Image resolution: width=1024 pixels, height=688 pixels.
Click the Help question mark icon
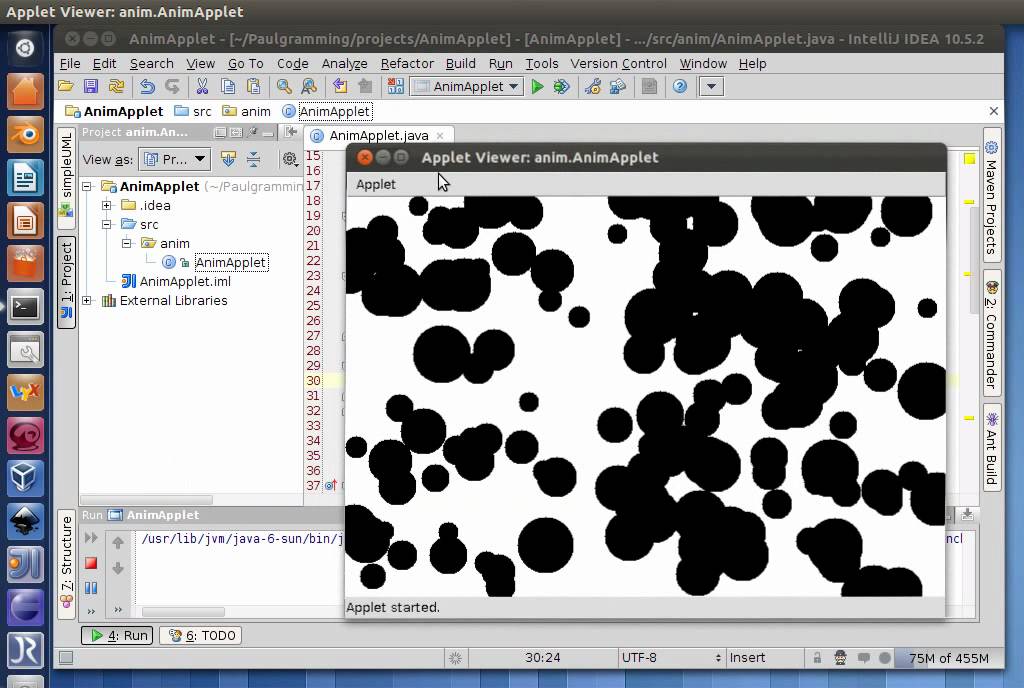680,86
